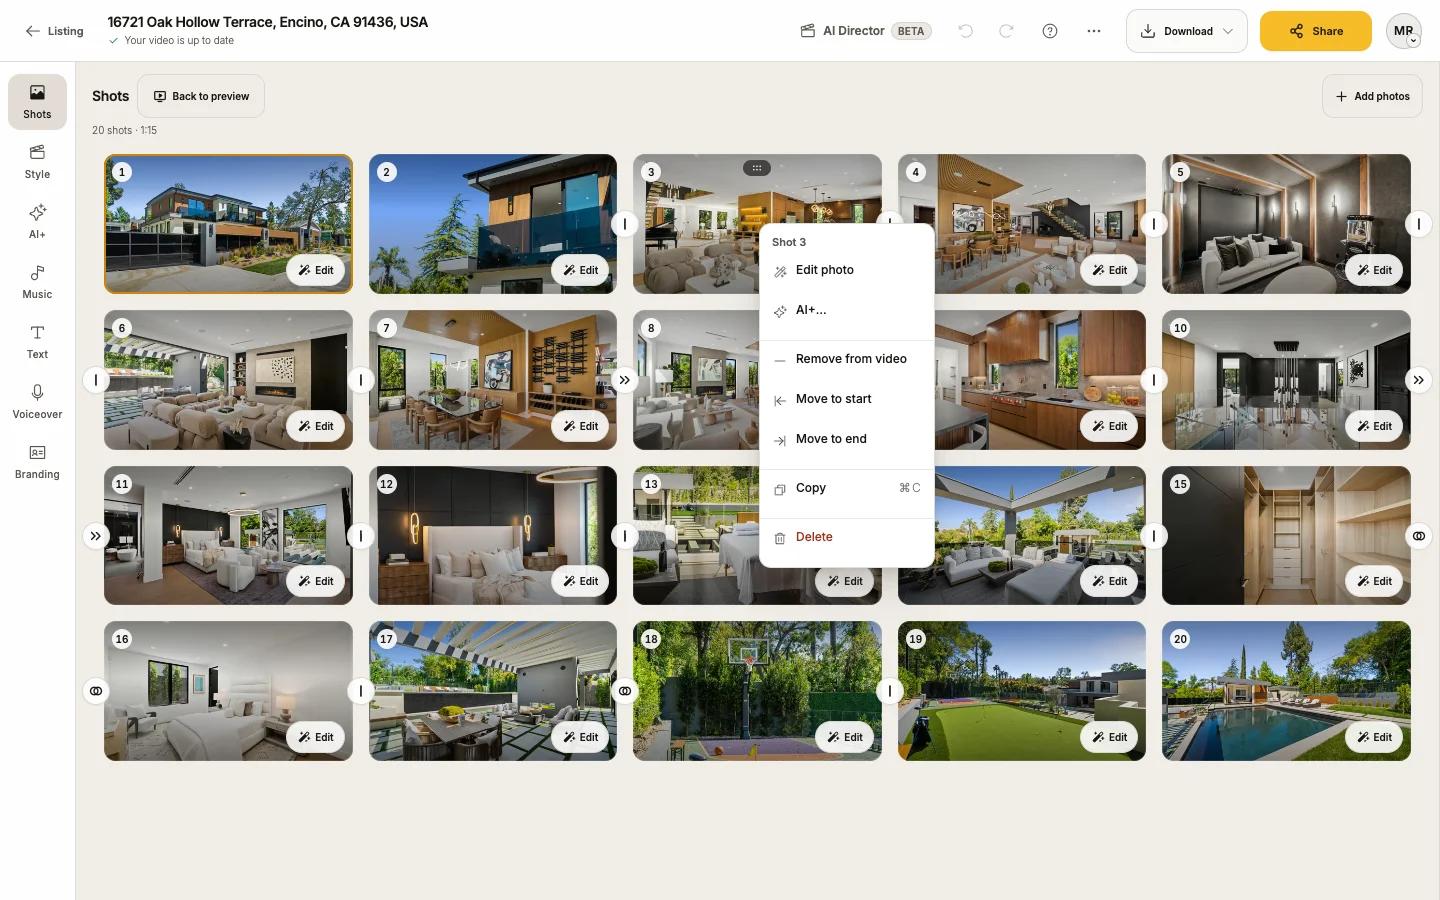Click Back to preview

coord(201,96)
